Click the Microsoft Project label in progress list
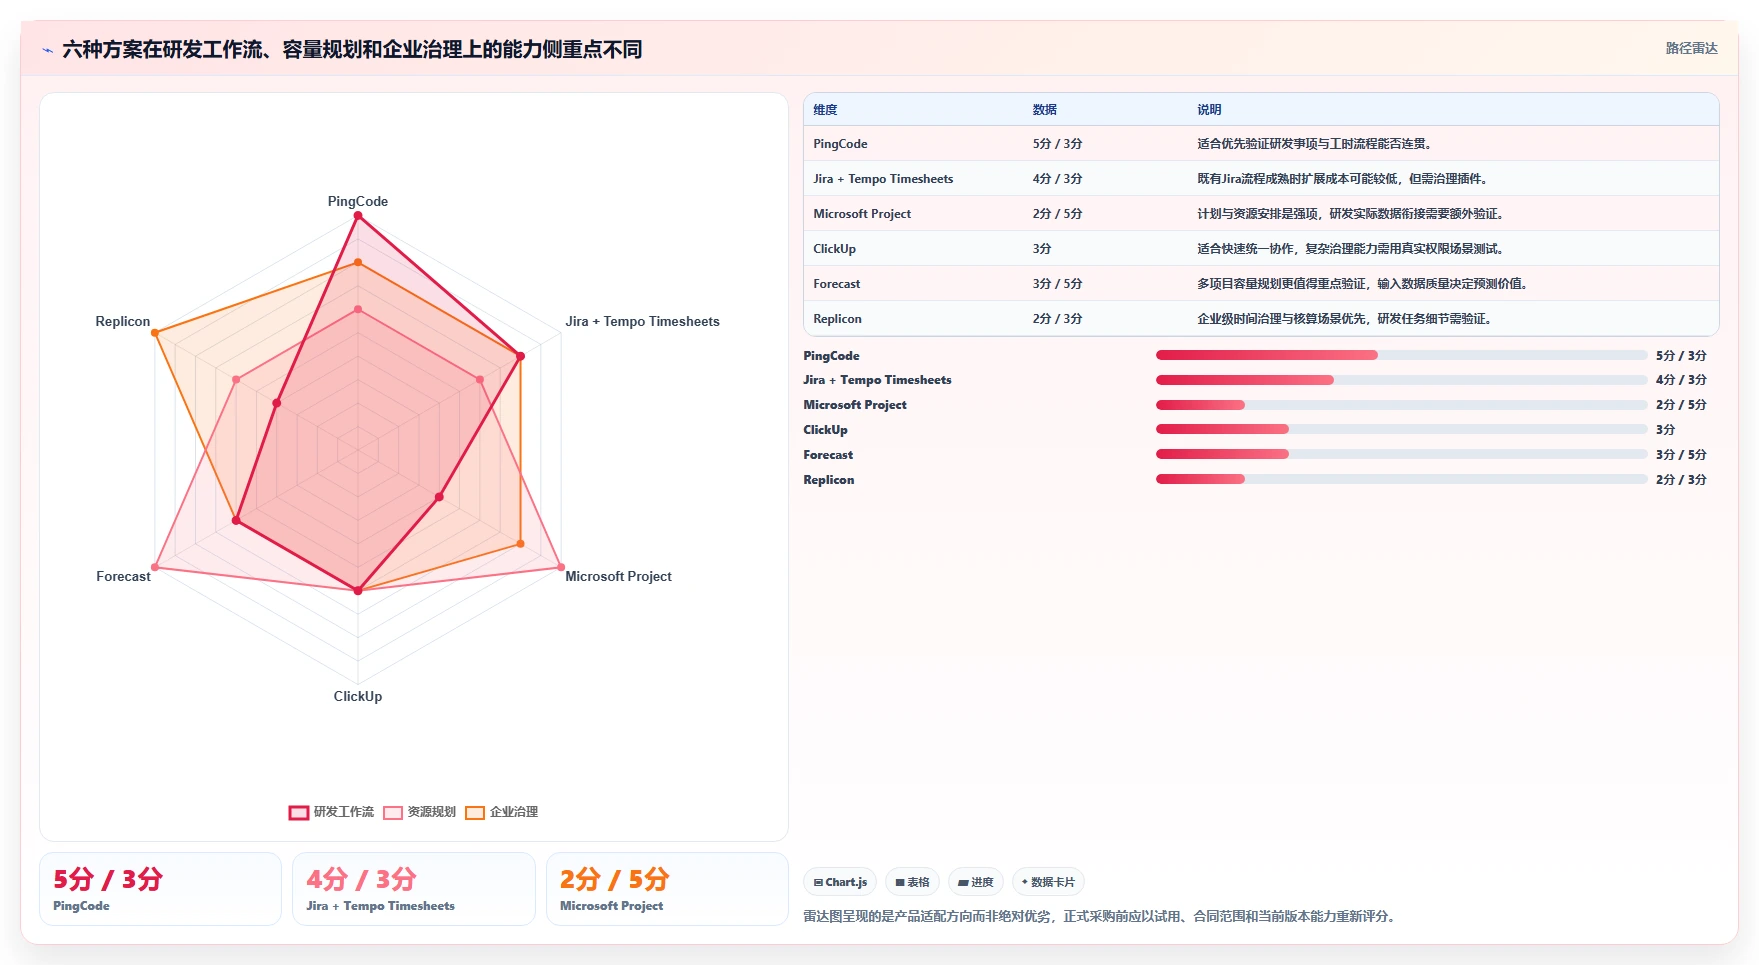The image size is (1759, 965). click(855, 405)
